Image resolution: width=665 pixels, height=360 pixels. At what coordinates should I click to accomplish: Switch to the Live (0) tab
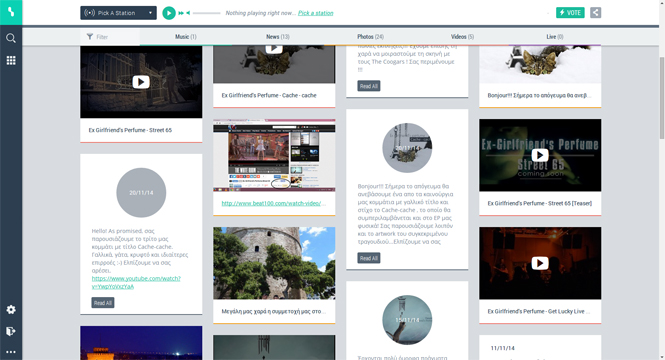(555, 37)
